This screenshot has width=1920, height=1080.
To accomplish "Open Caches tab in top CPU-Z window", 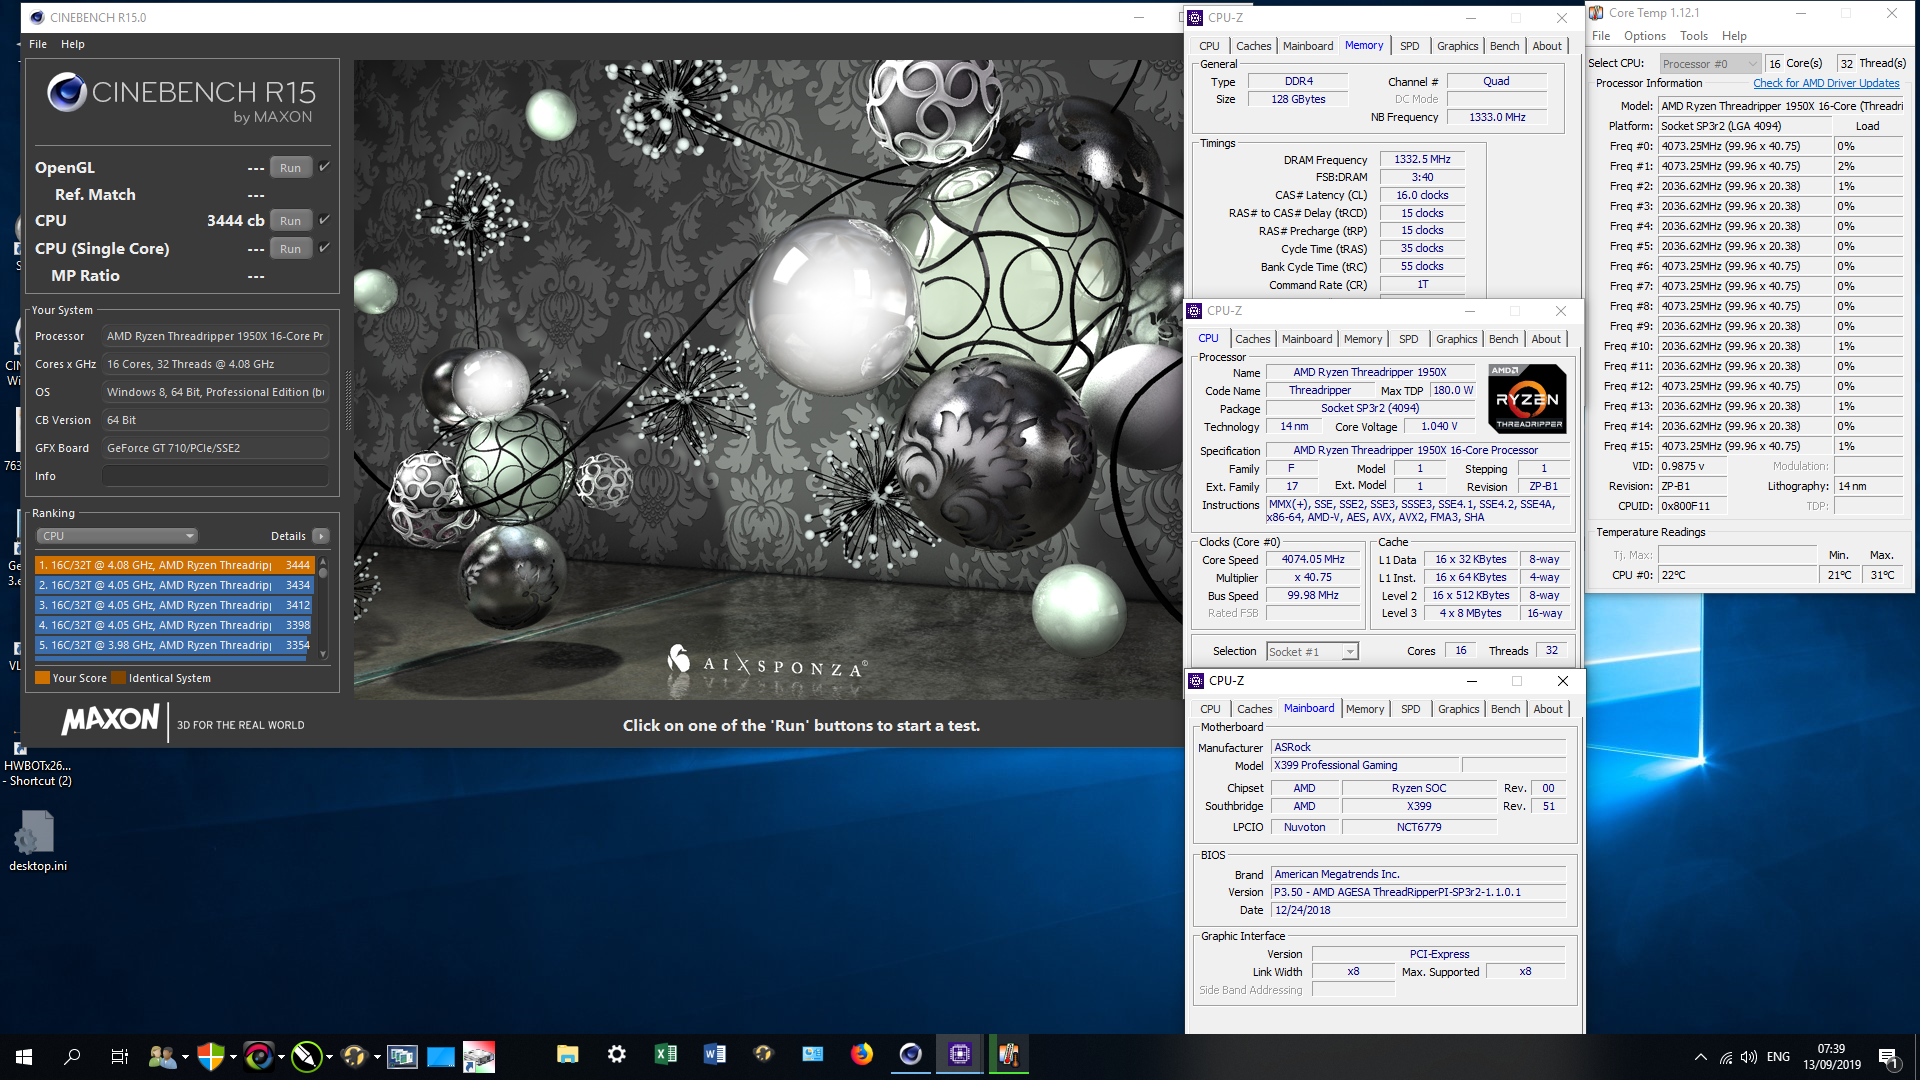I will point(1253,46).
